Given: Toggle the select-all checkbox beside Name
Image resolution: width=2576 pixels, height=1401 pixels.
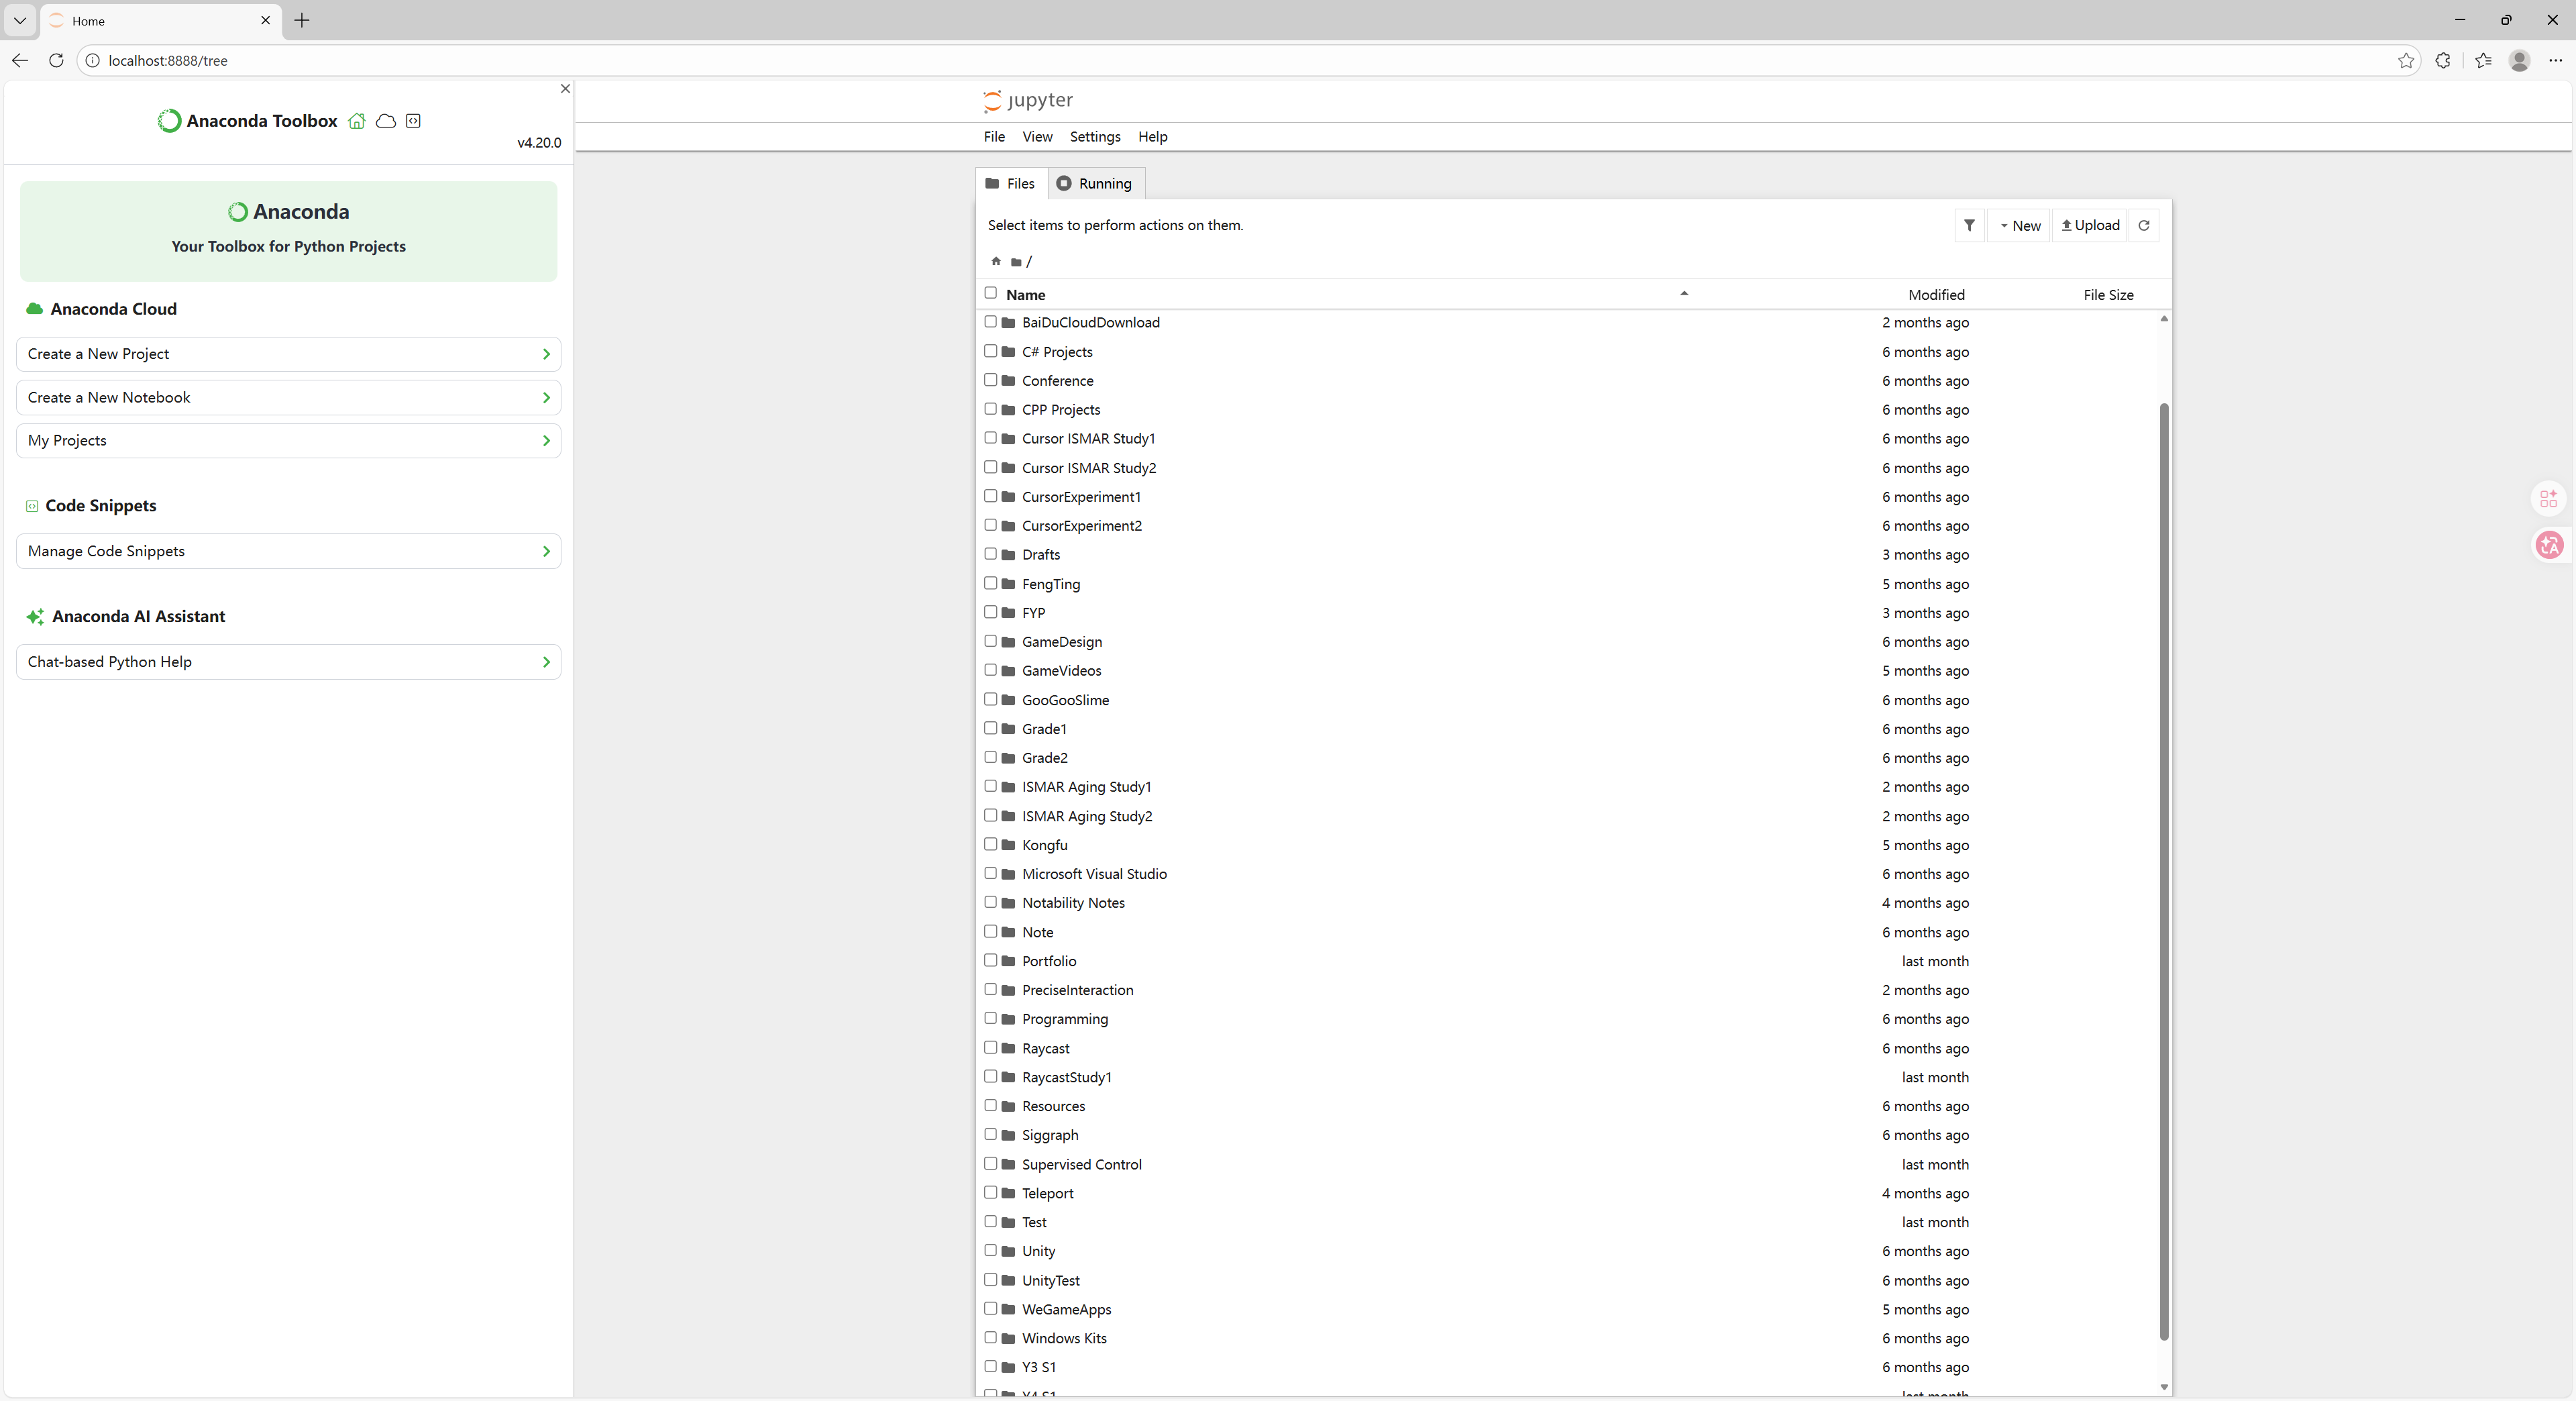Looking at the screenshot, I should (990, 293).
